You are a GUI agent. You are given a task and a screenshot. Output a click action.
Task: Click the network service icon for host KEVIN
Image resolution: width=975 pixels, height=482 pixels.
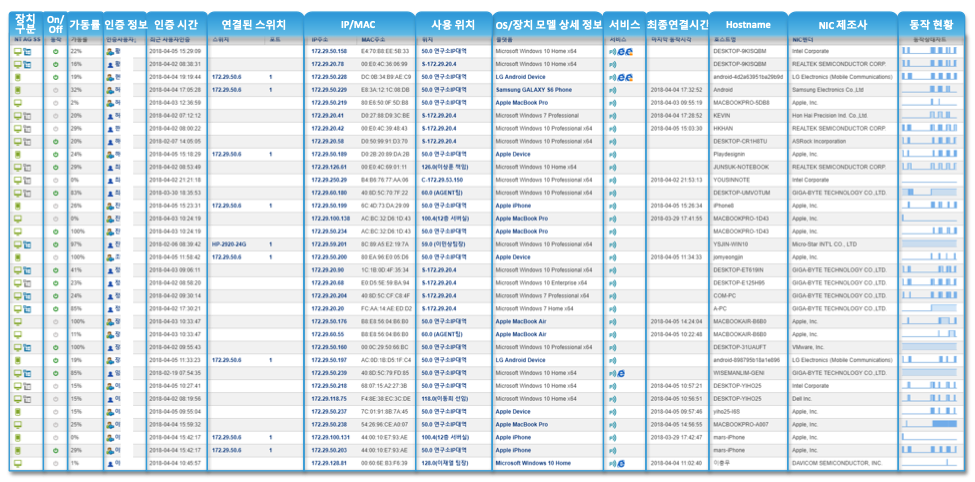point(612,116)
